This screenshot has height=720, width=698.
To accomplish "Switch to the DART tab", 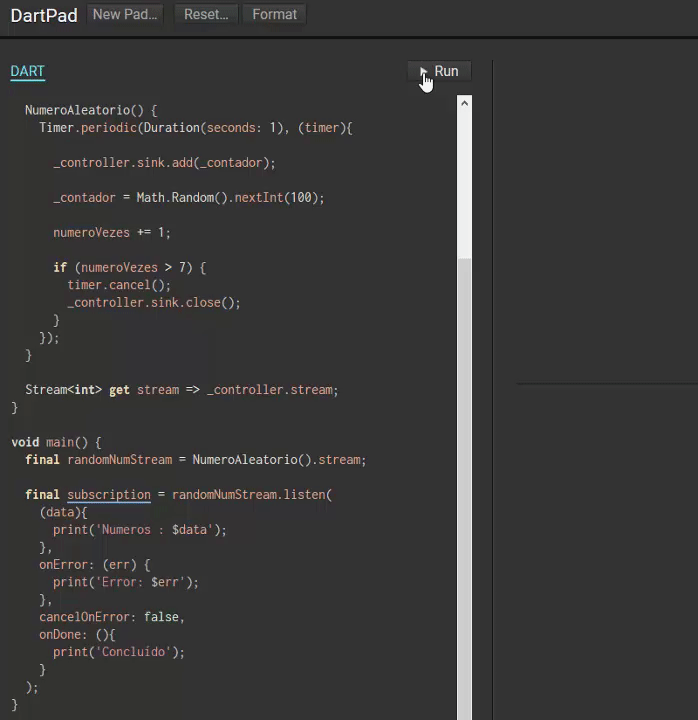I will 28,71.
